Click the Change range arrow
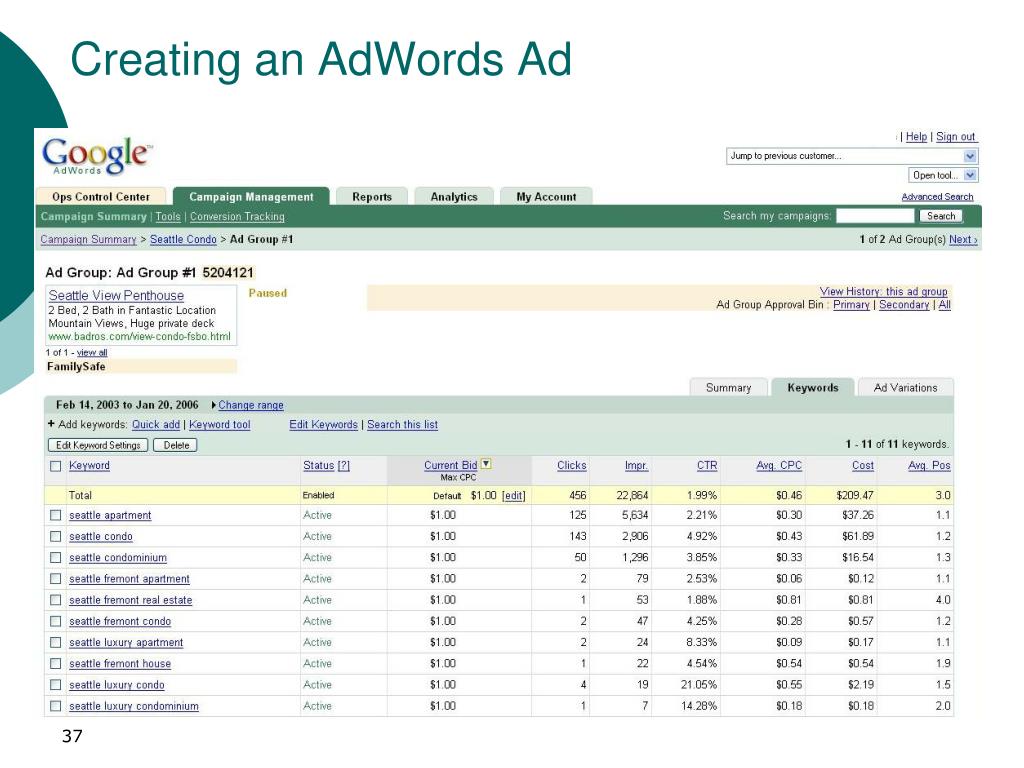 (214, 406)
